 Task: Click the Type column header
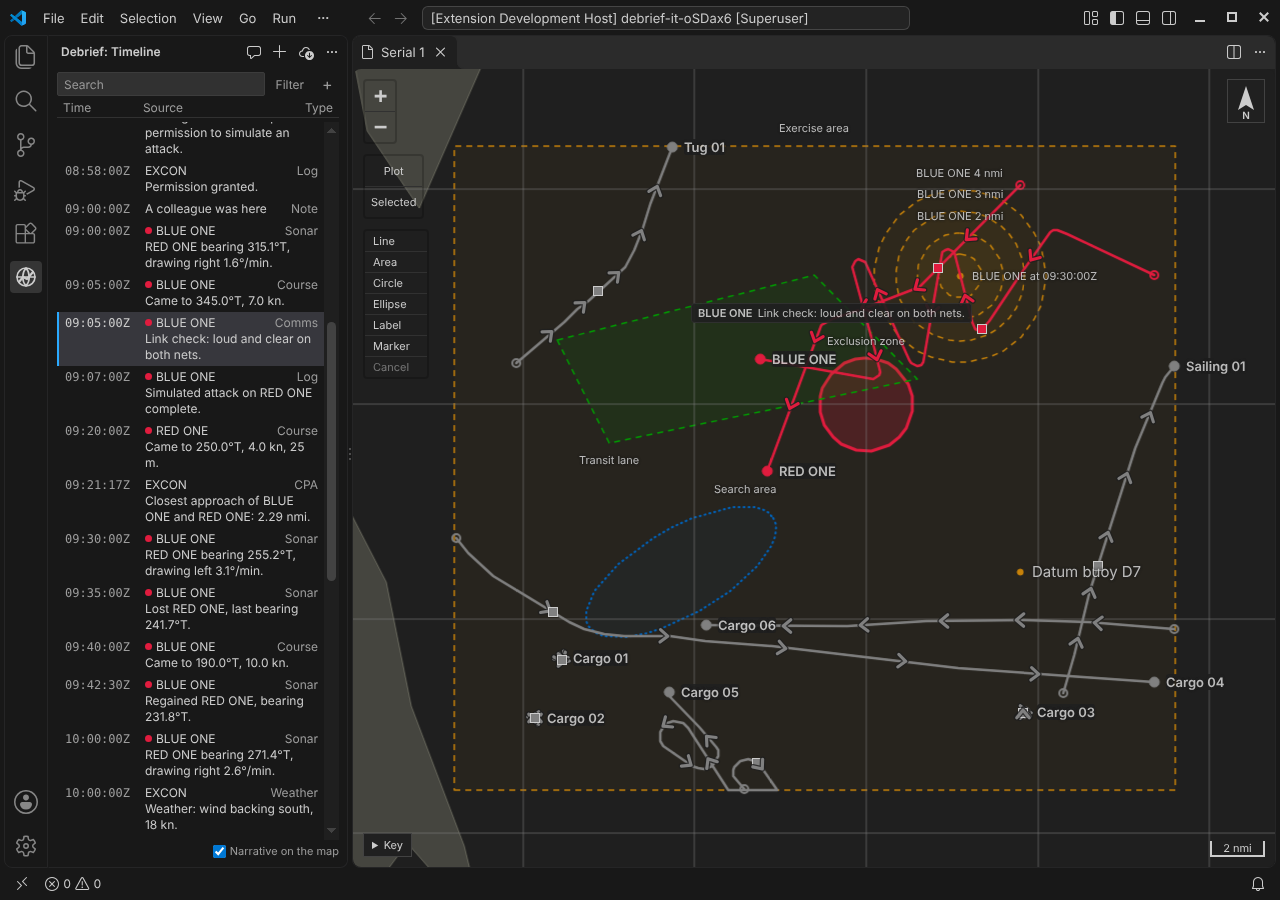319,108
